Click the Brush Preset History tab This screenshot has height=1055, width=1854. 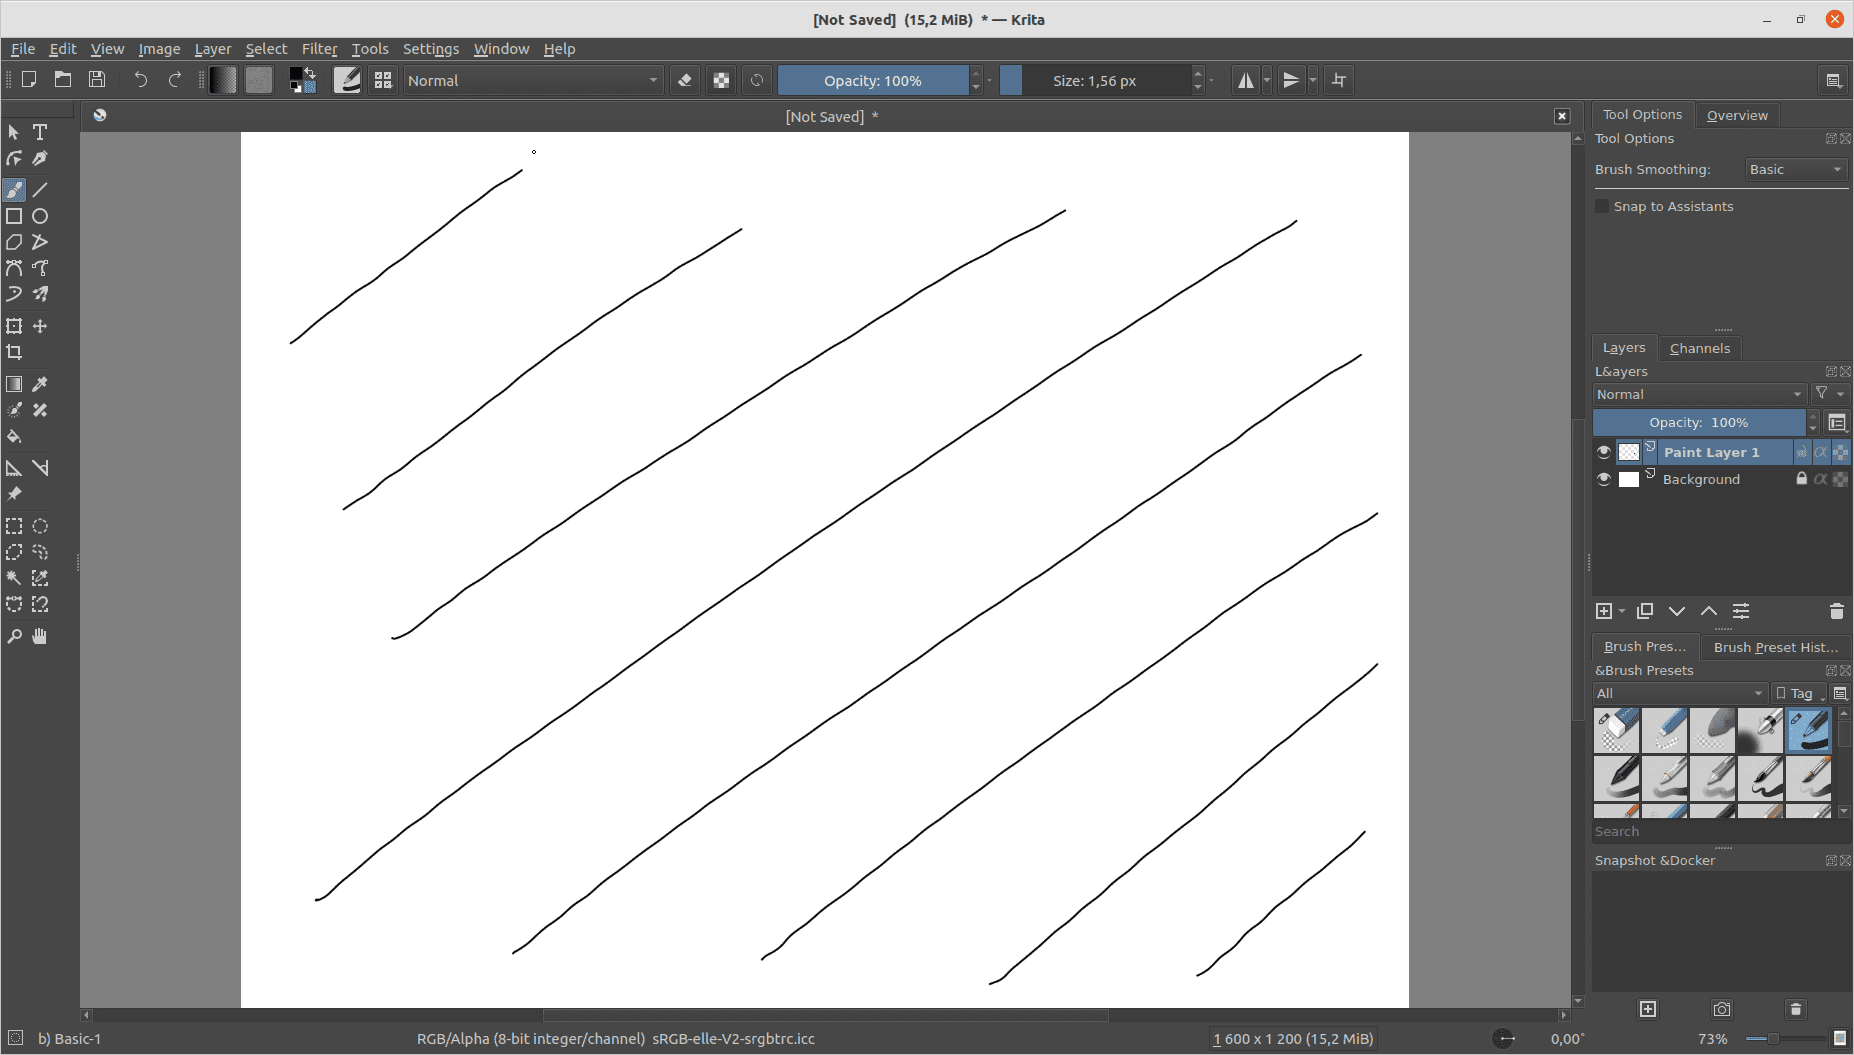tap(1775, 647)
